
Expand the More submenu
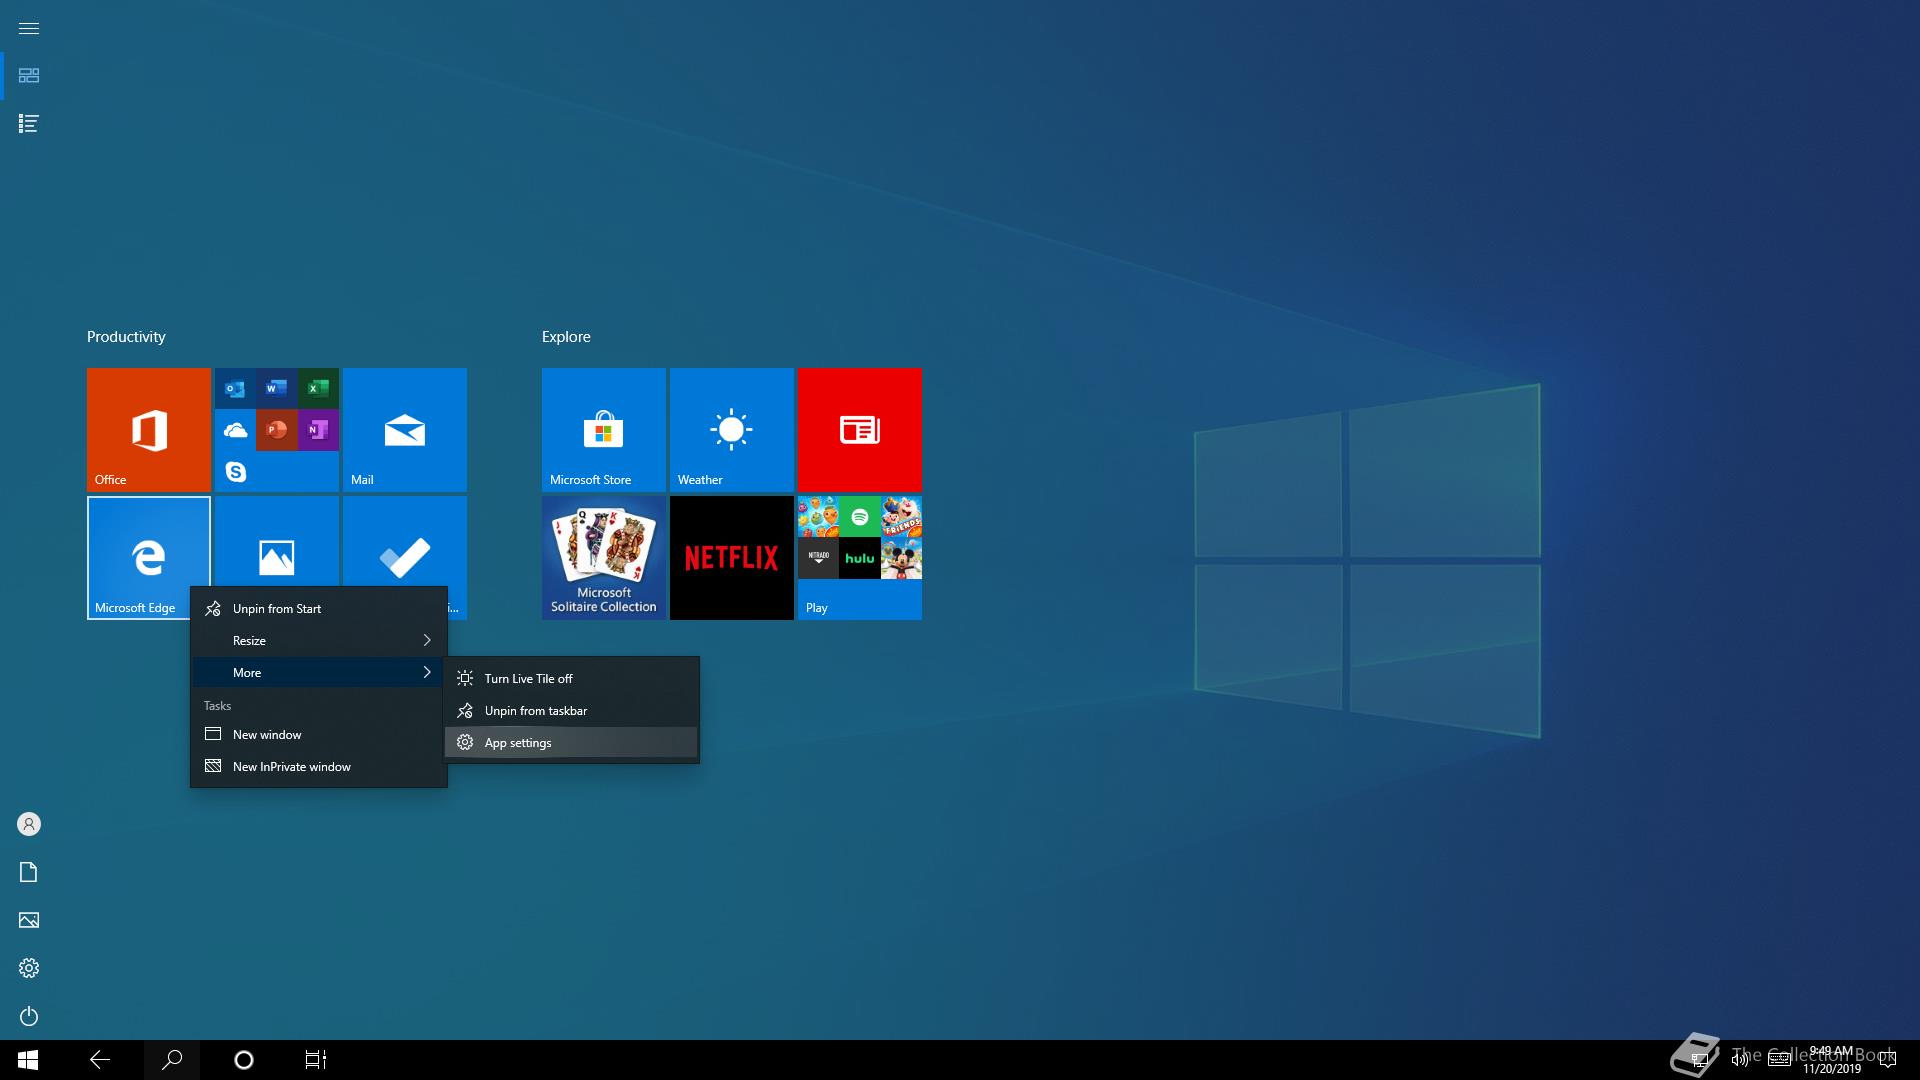click(x=319, y=672)
